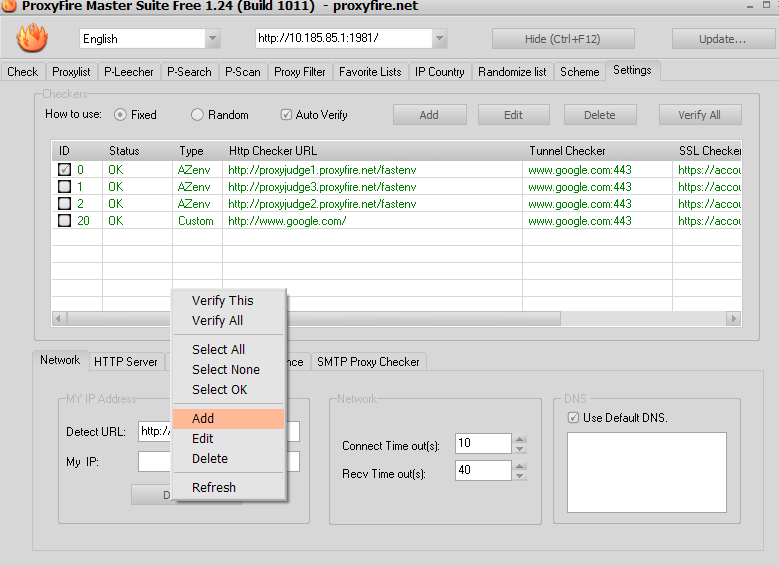779x566 pixels.
Task: Increase Connect Time out value
Action: pyautogui.click(x=520, y=439)
